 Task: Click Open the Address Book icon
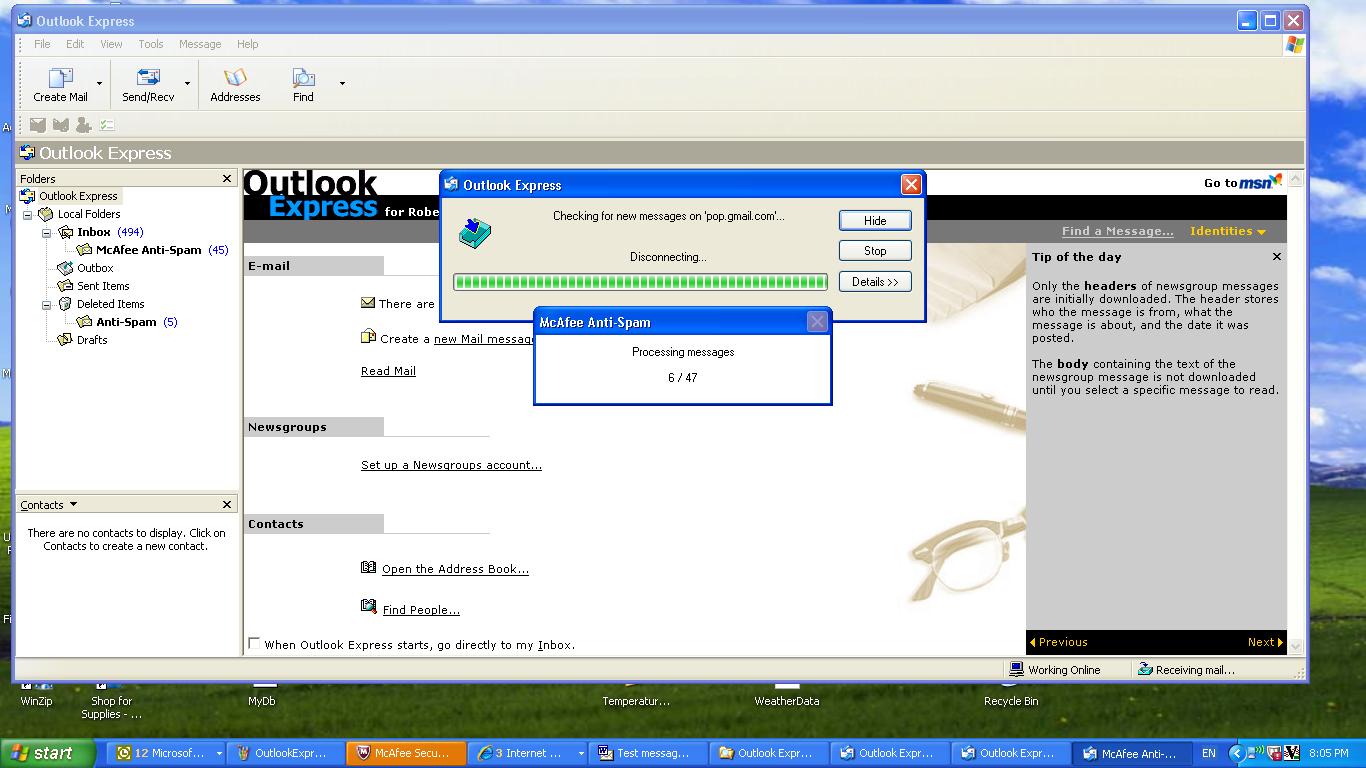pos(368,568)
